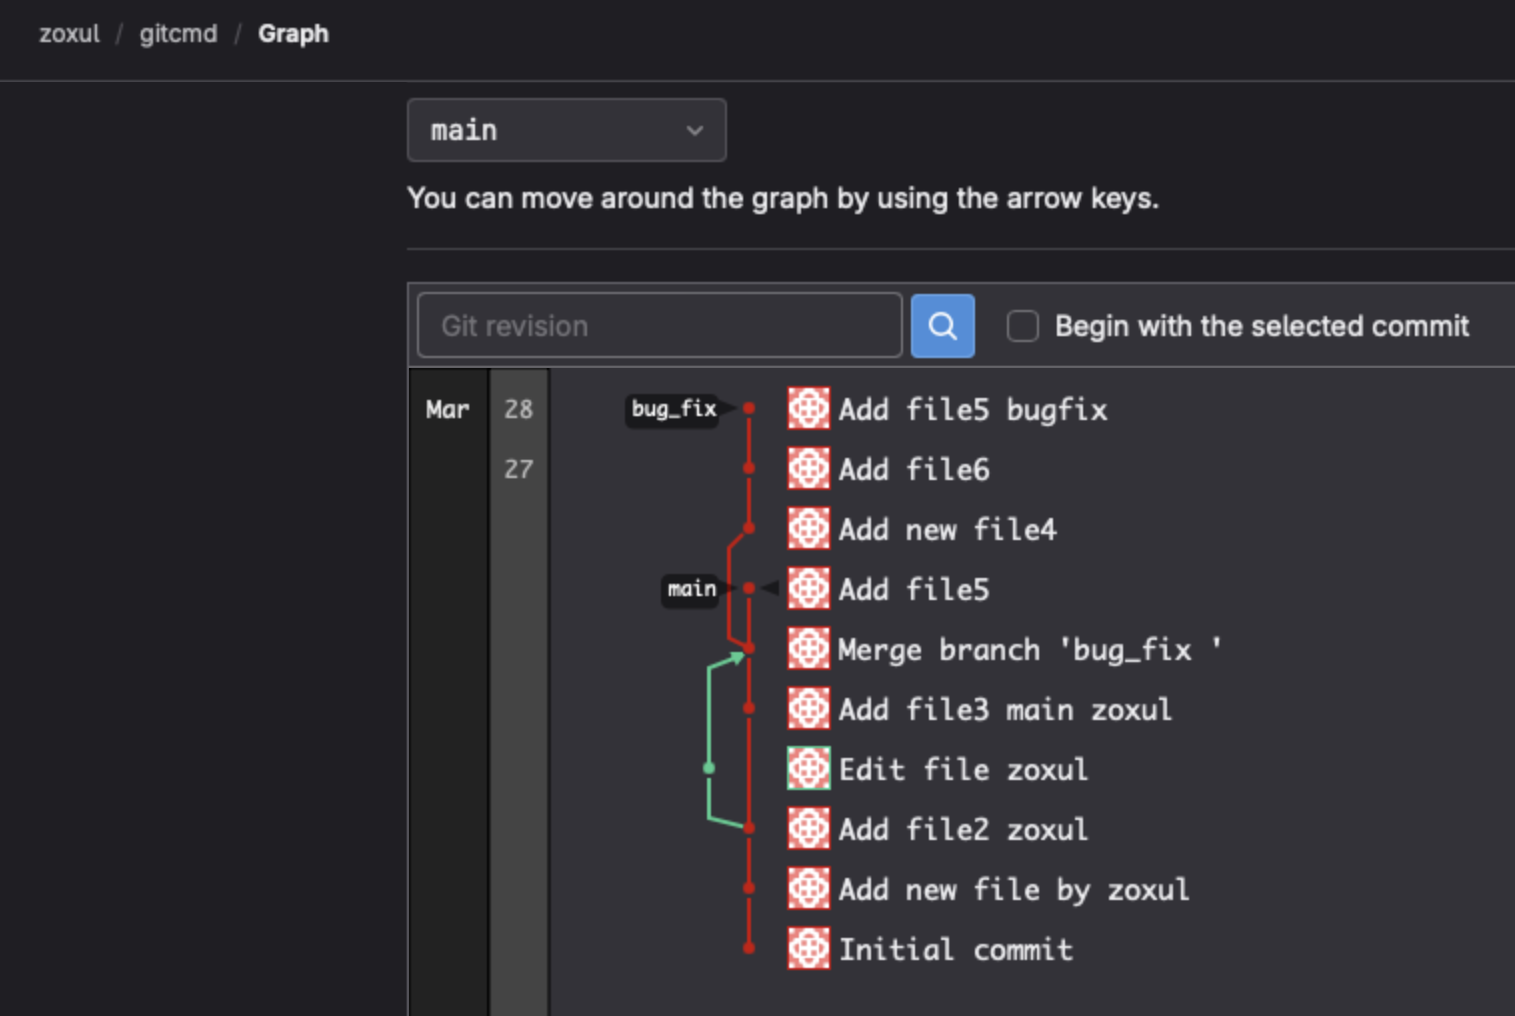Image resolution: width=1515 pixels, height=1016 pixels.
Task: Click avatar beside 'Merge branch bug_fix' commit
Action: pyautogui.click(x=808, y=648)
